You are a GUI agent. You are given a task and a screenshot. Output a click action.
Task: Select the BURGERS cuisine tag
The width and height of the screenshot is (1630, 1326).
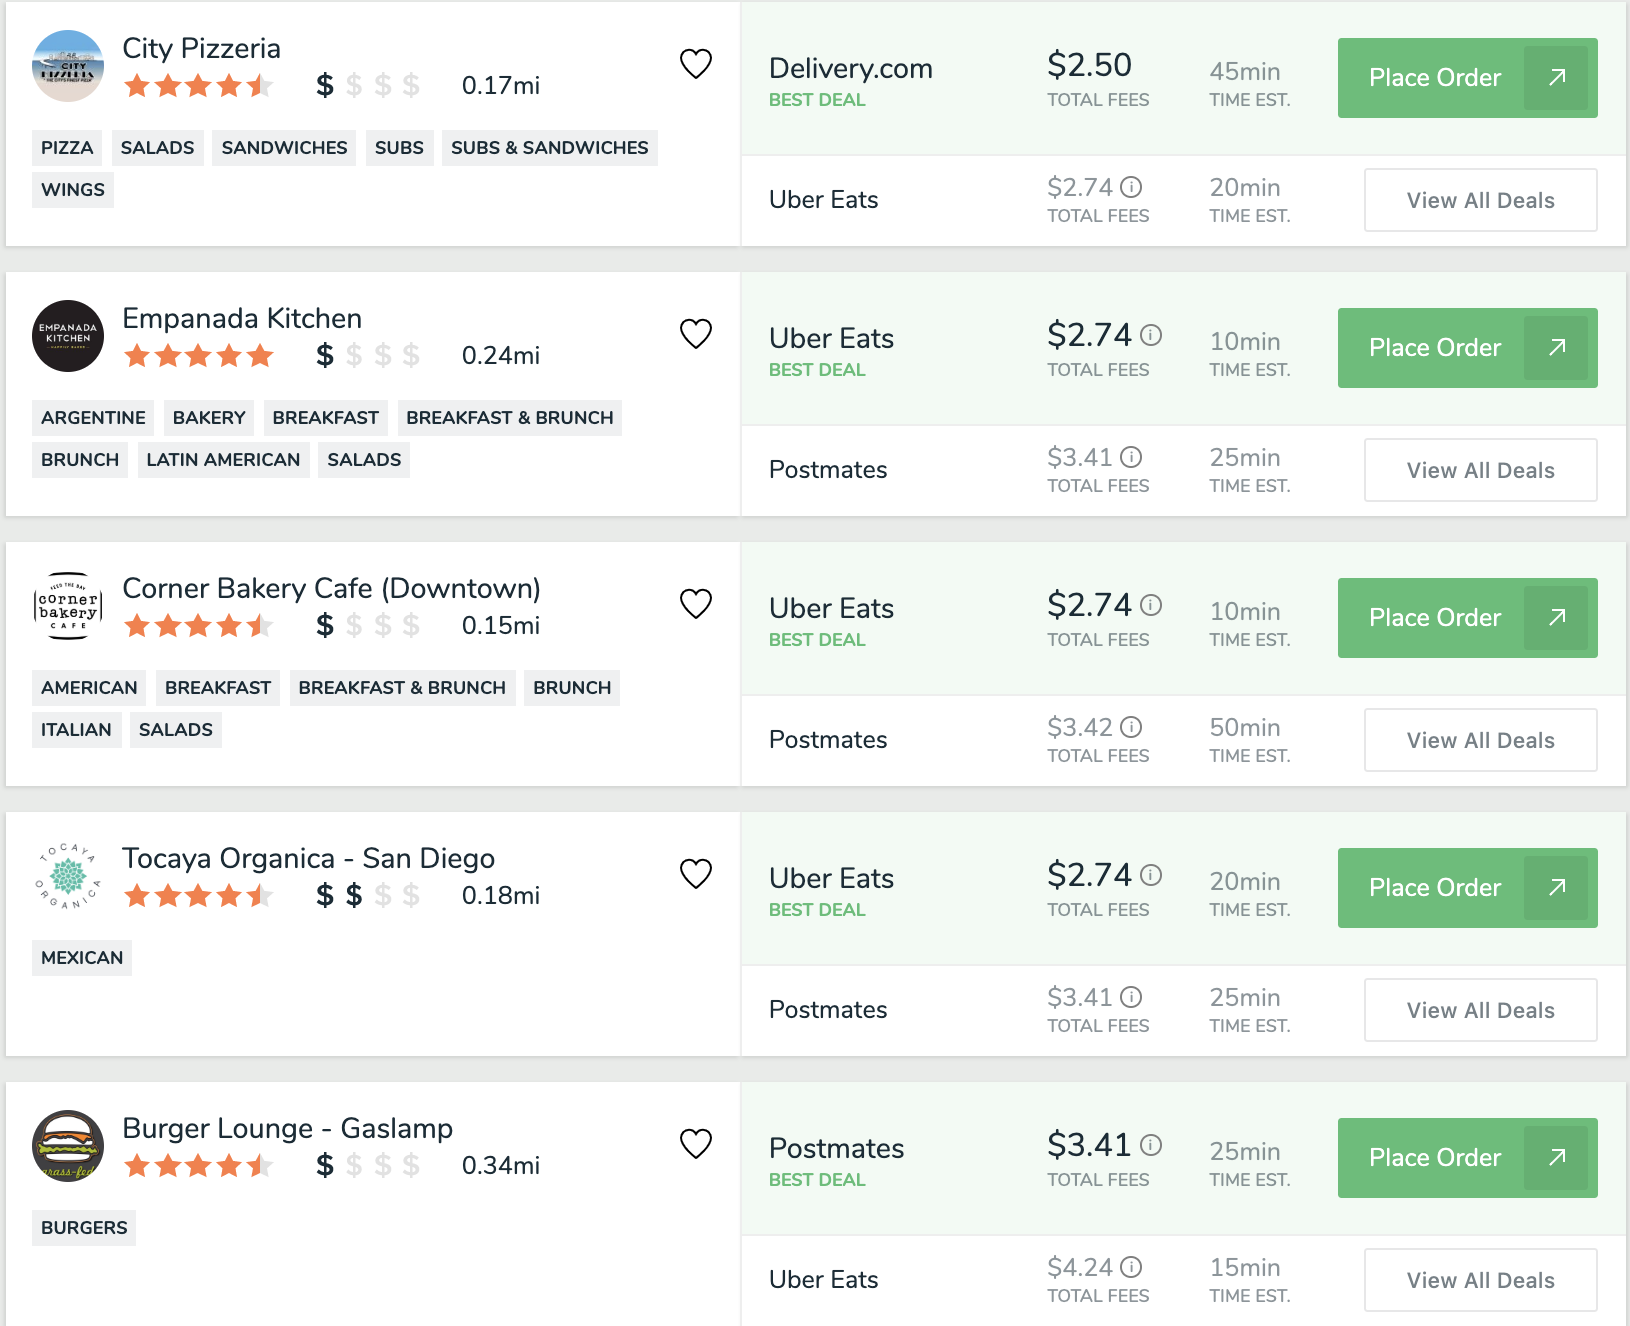pyautogui.click(x=84, y=1228)
